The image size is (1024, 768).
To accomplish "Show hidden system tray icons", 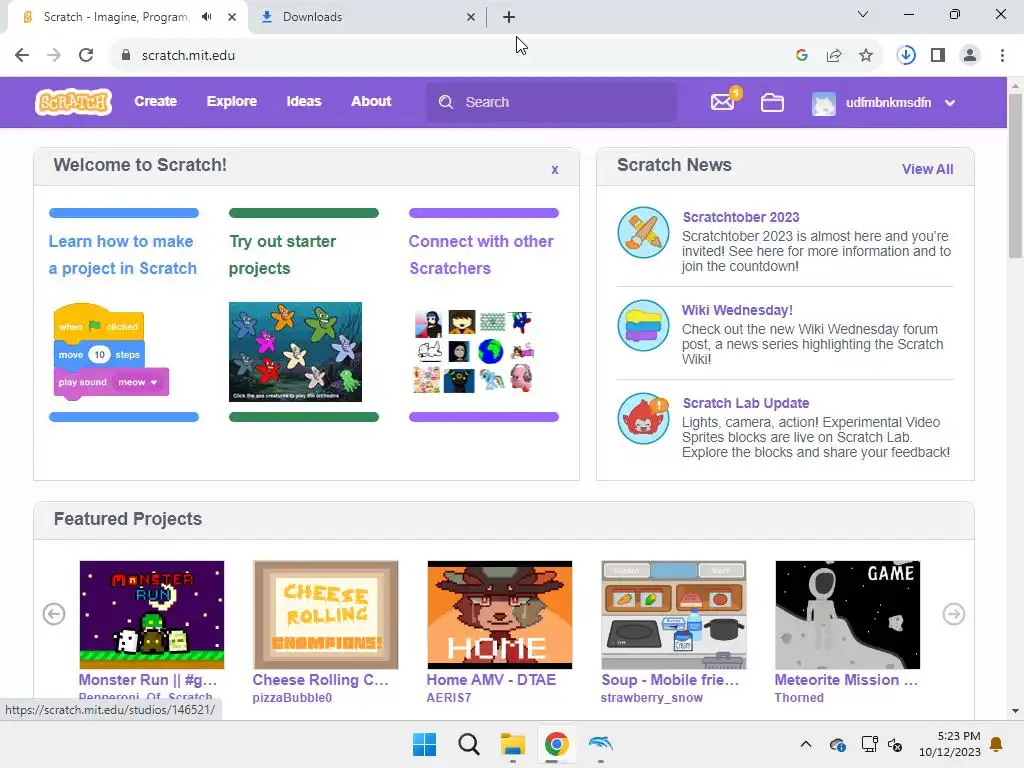I will pyautogui.click(x=806, y=744).
